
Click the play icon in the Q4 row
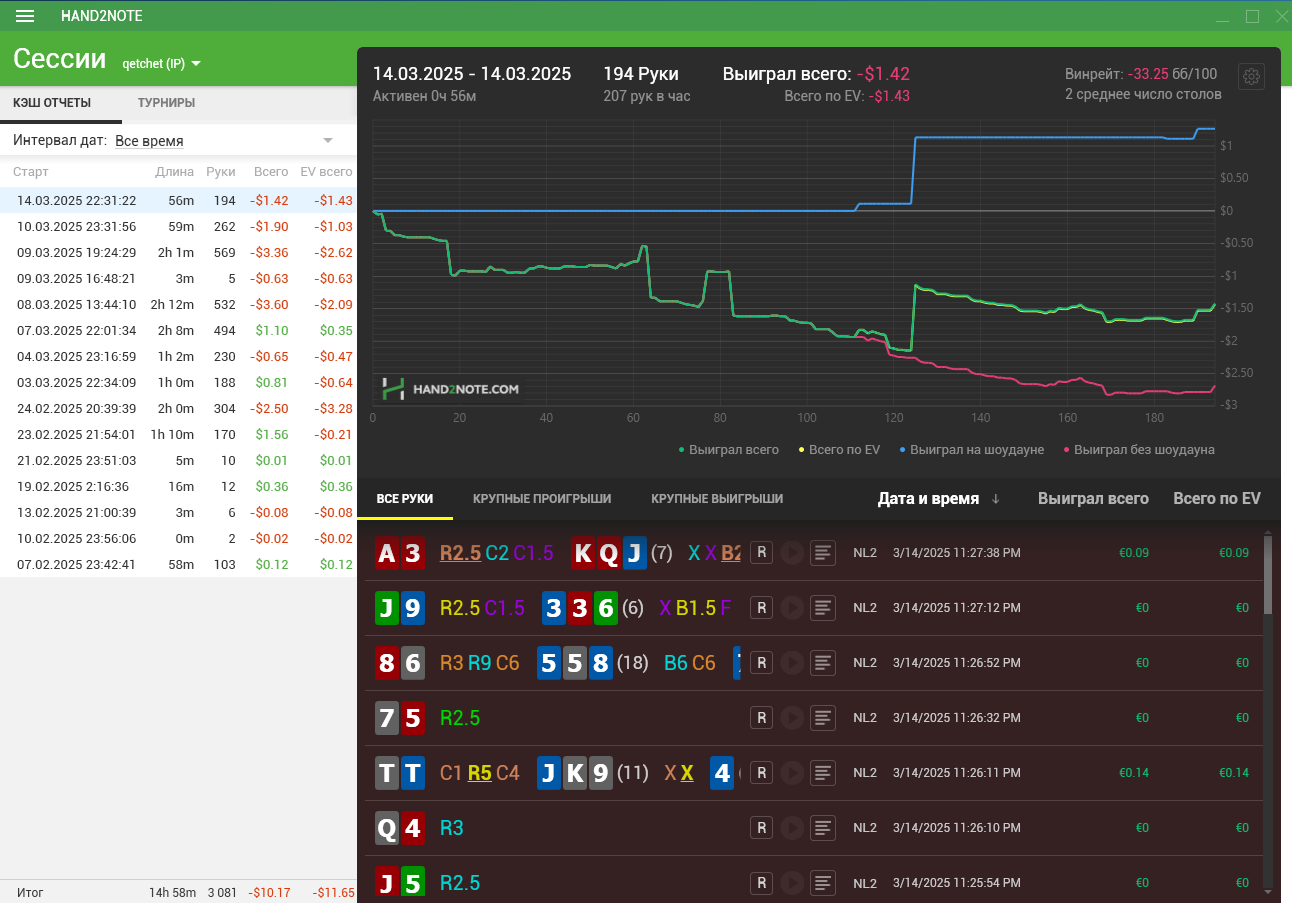pos(792,828)
